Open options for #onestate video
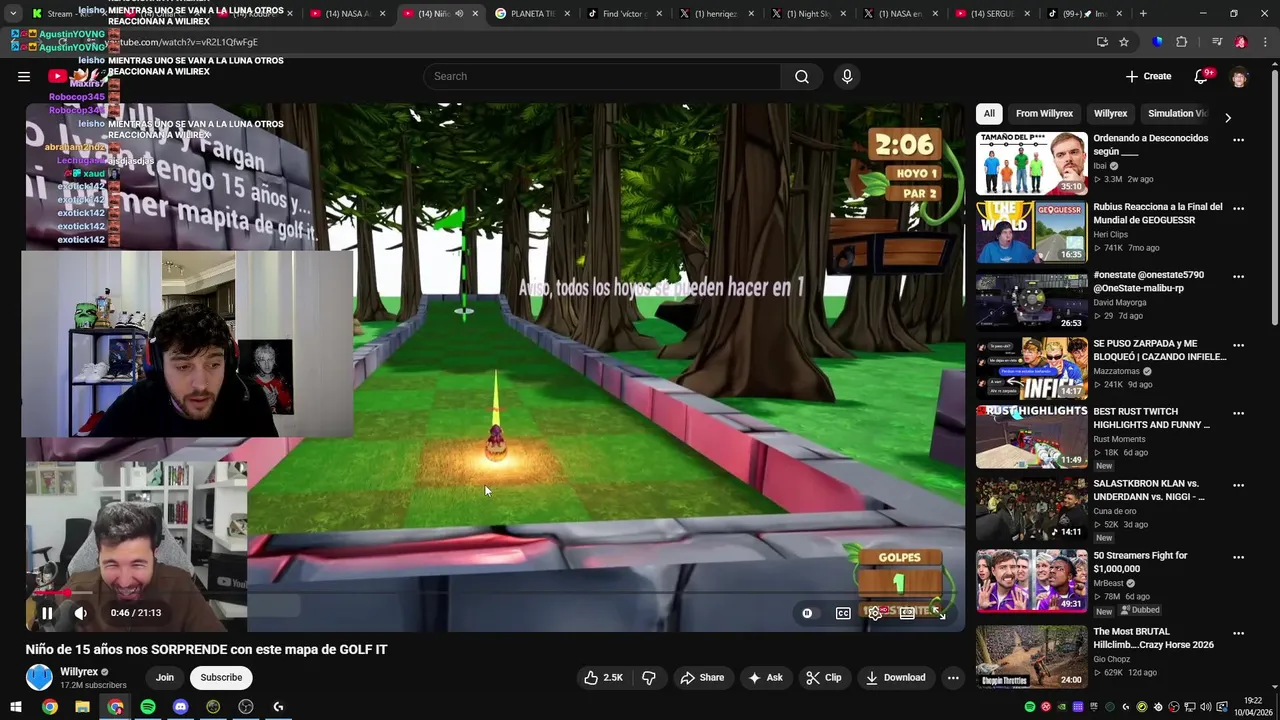1280x720 pixels. [1239, 276]
